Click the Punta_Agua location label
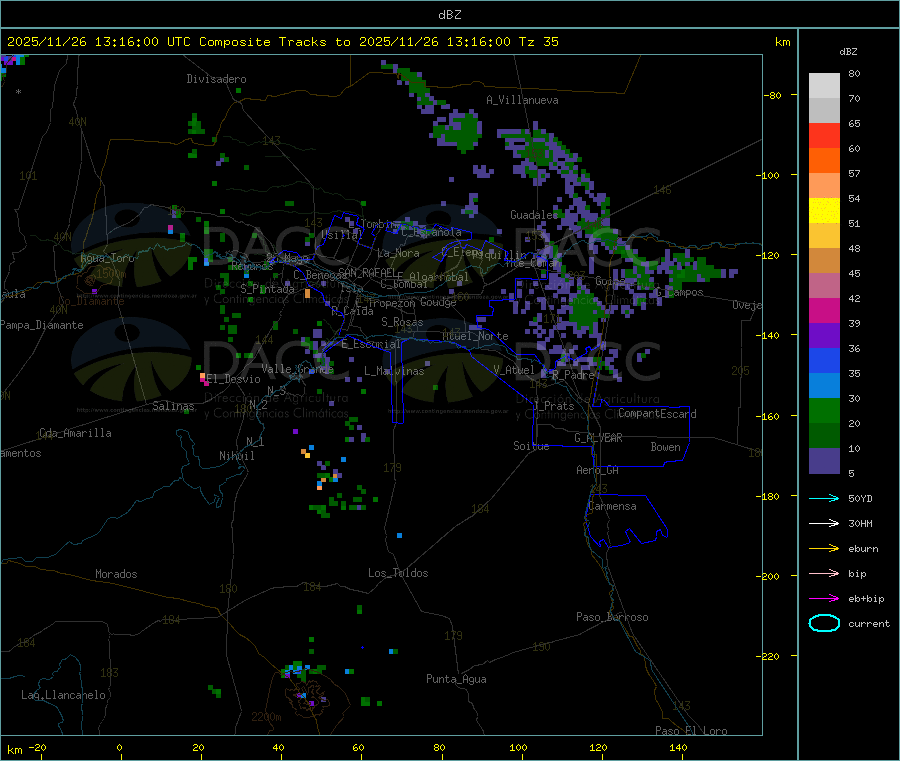The width and height of the screenshot is (900, 761). [x=456, y=679]
